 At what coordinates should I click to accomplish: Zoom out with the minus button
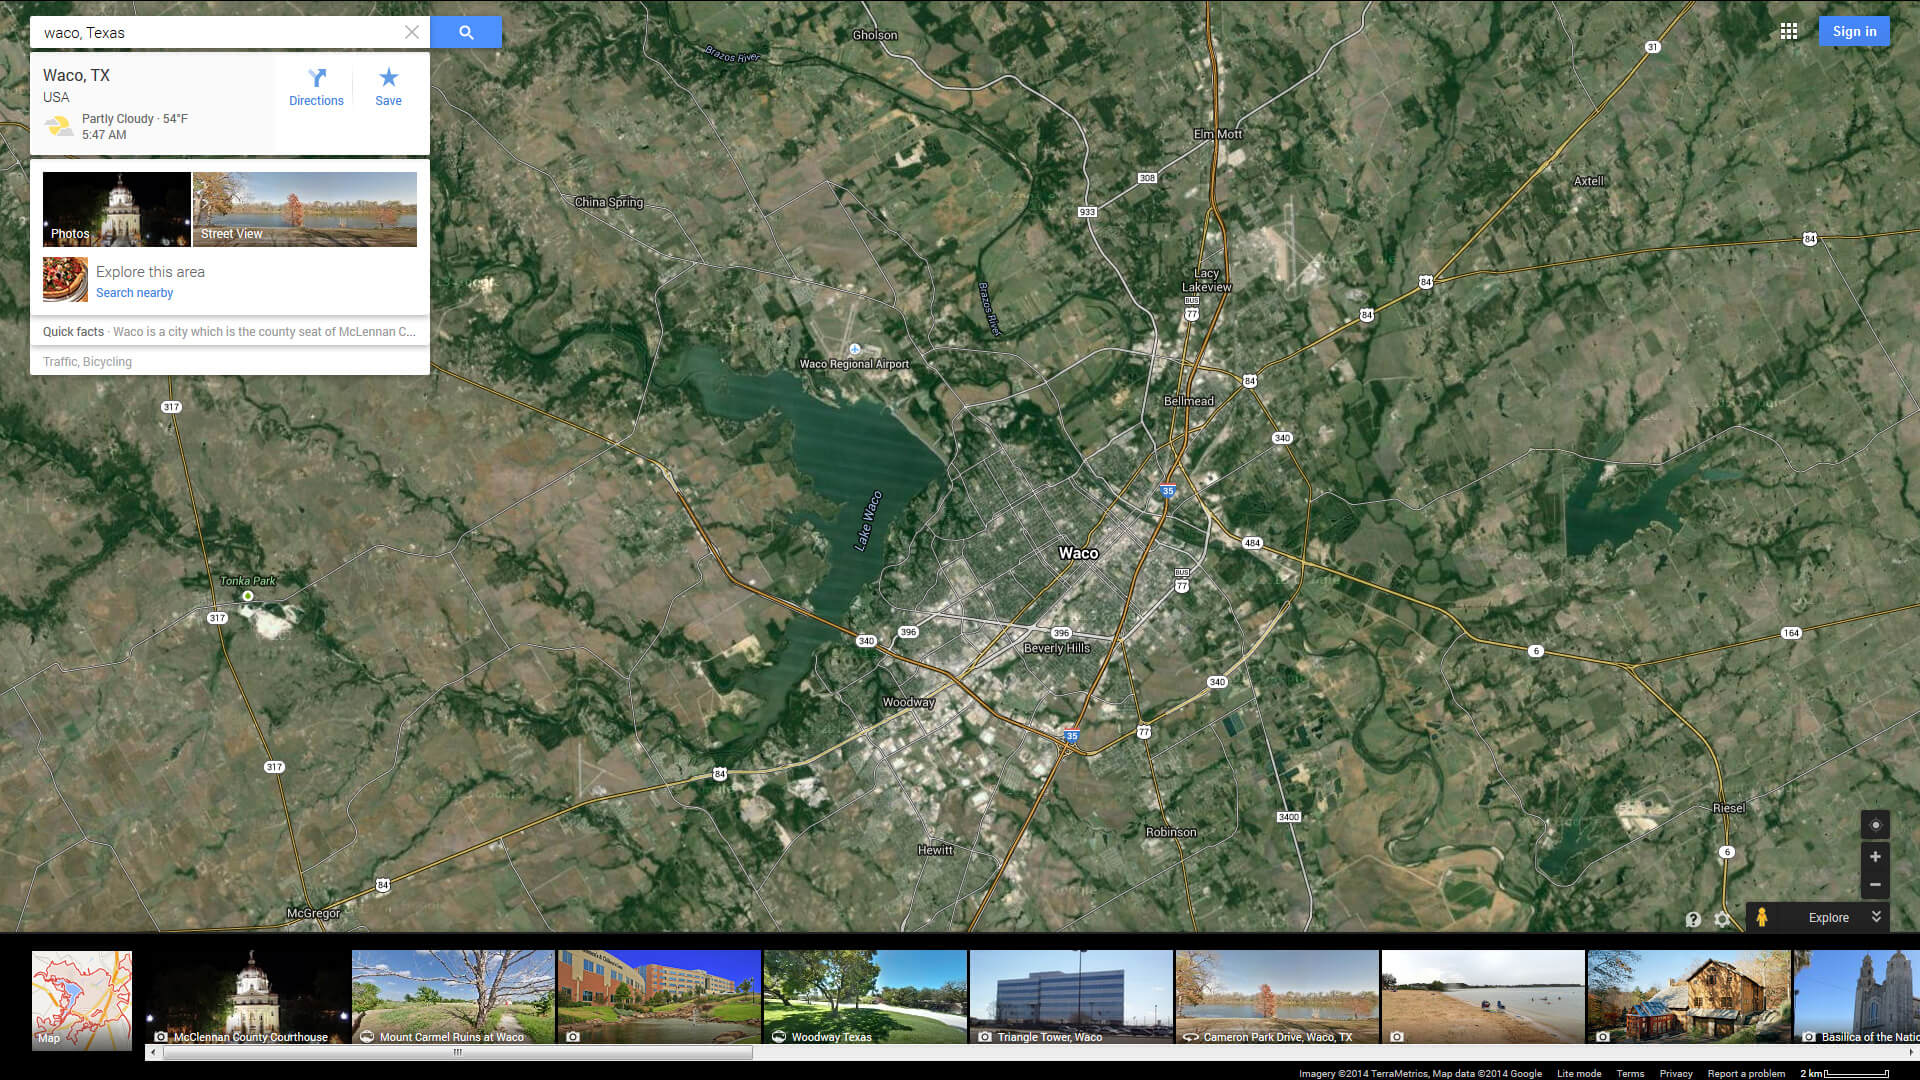pos(1875,885)
